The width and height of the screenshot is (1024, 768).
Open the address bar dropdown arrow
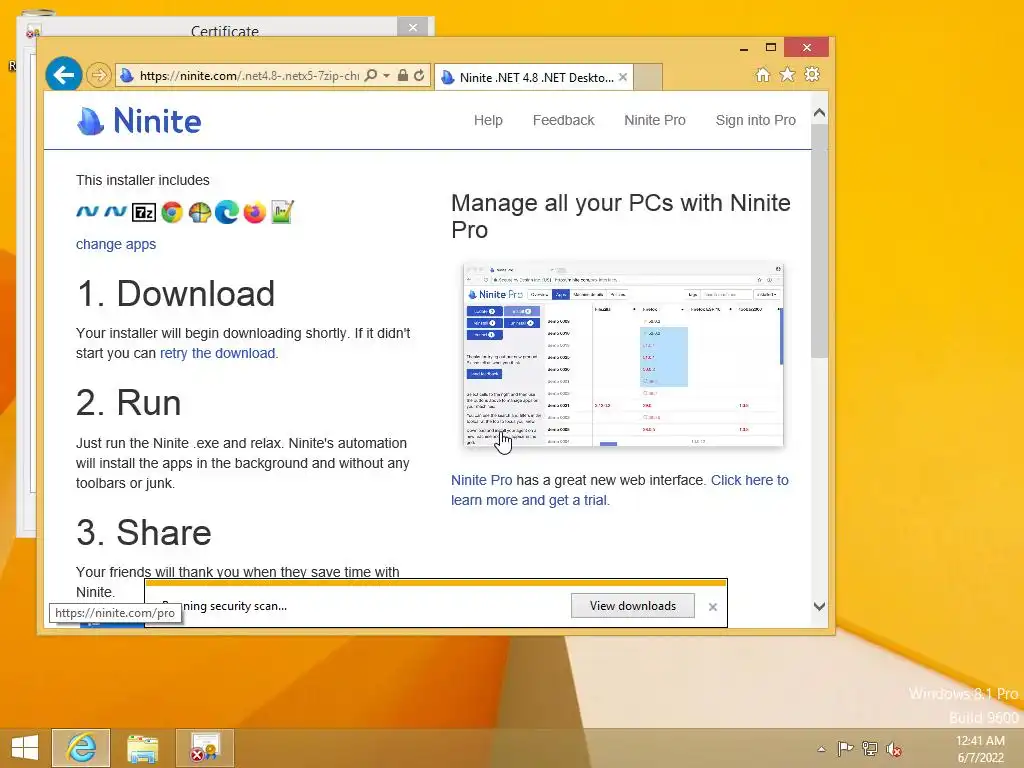click(387, 76)
